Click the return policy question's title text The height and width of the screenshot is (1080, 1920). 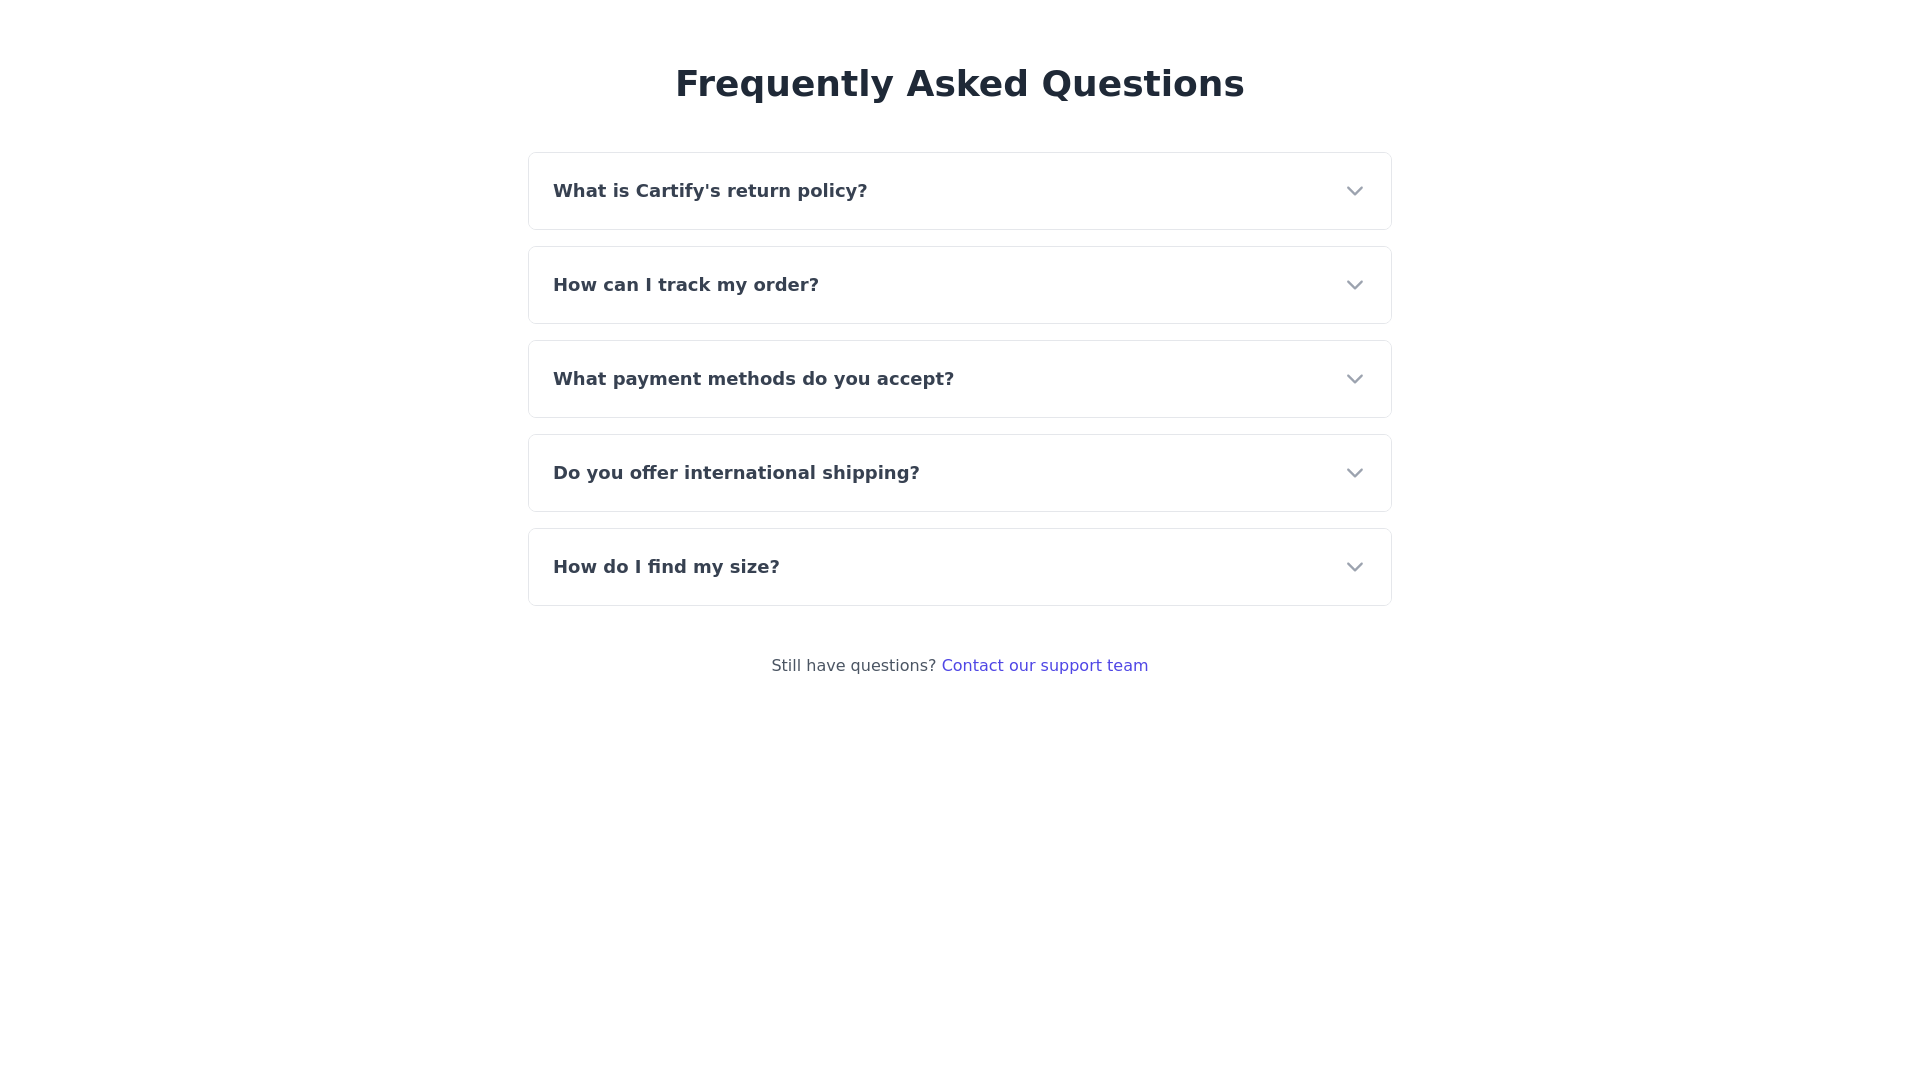coord(710,191)
